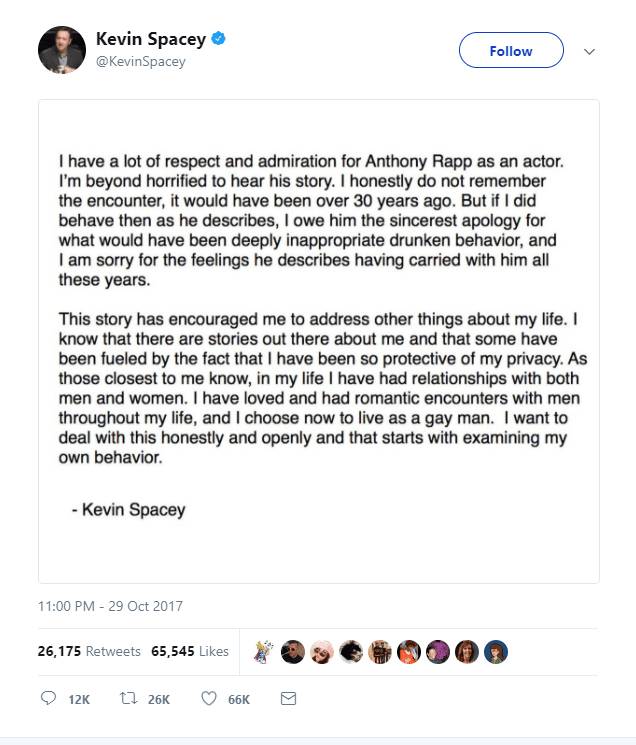Open Kevin Spacey's profile avatar
Screen dimensions: 636x745
[x=61, y=49]
